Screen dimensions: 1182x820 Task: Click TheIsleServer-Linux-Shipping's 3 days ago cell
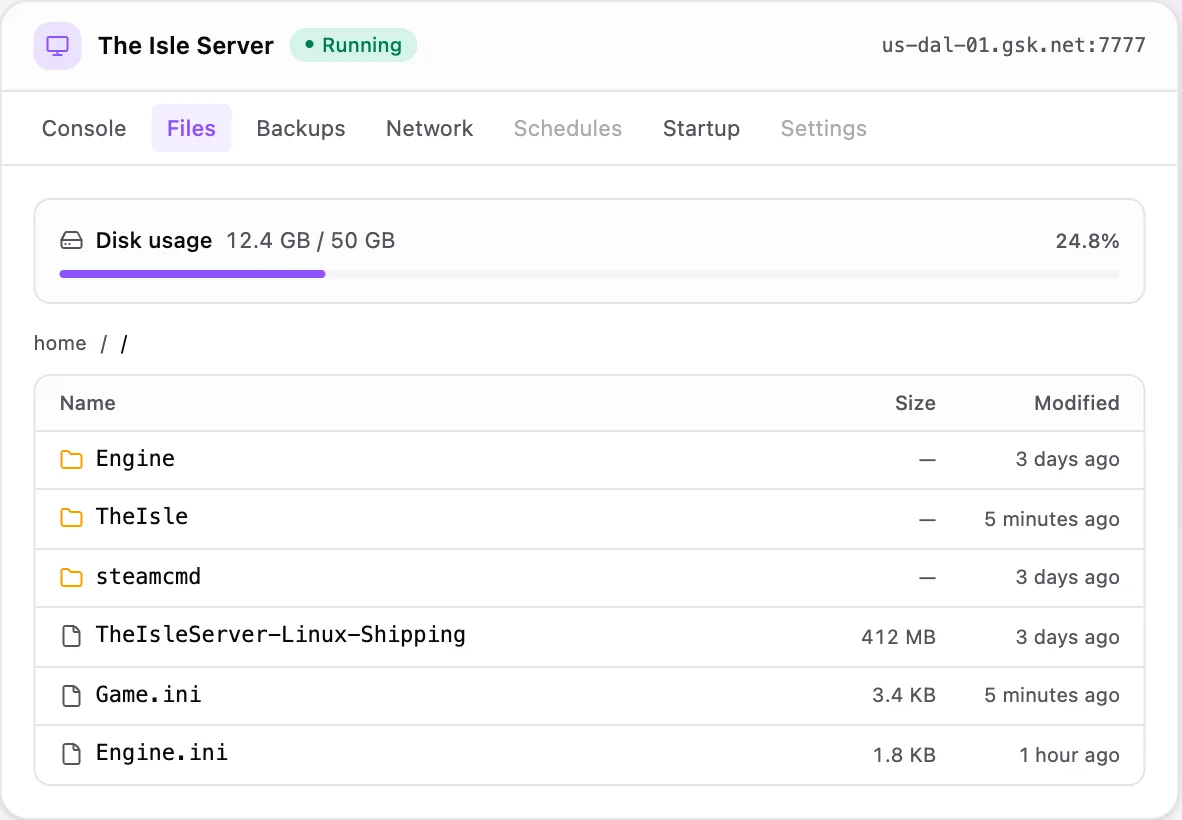[x=1067, y=638]
